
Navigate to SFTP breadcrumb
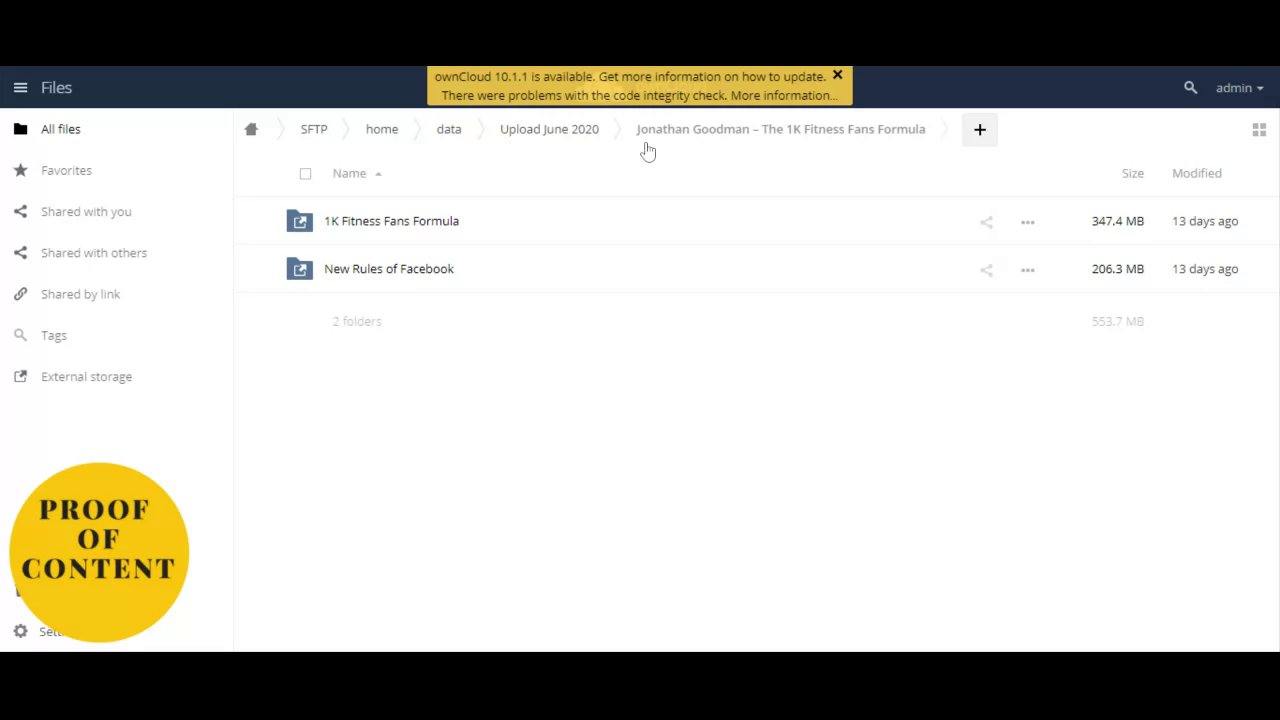314,129
